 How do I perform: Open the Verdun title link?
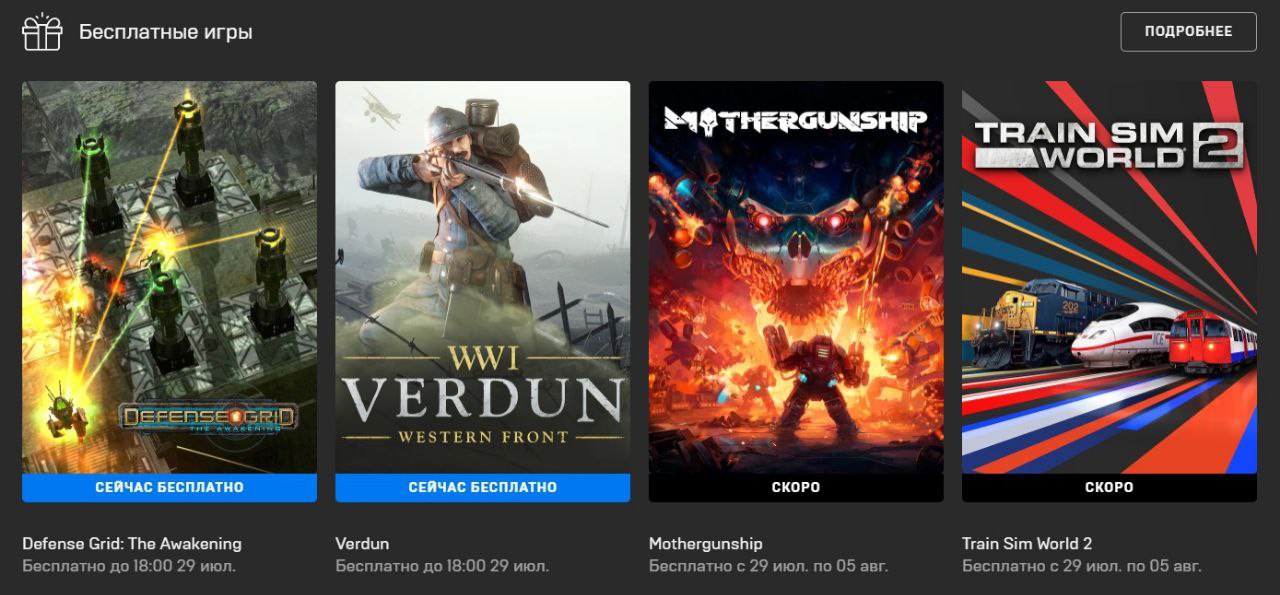(x=362, y=544)
